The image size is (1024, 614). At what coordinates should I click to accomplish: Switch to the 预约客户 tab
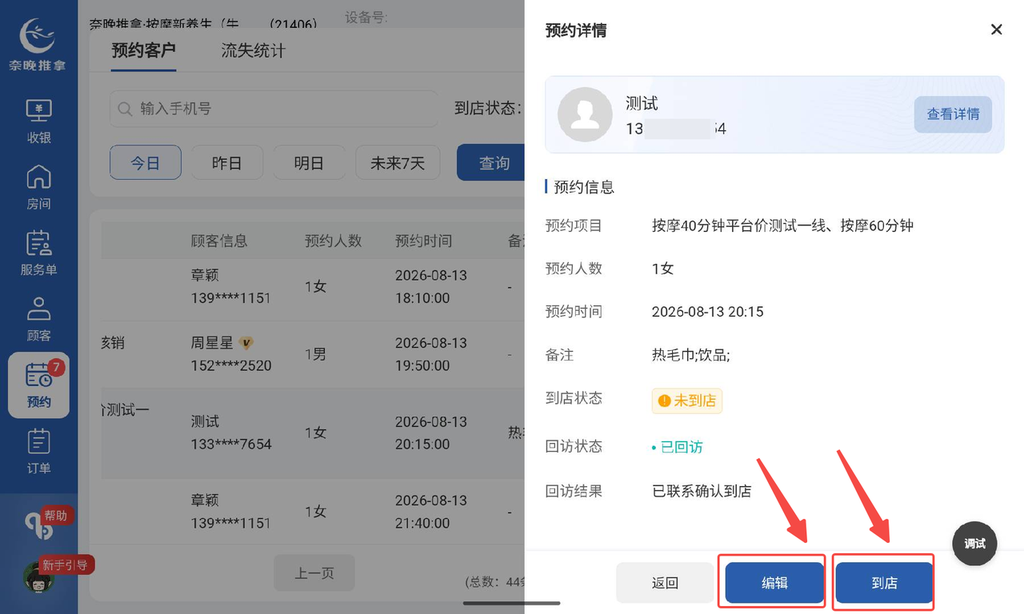click(x=143, y=50)
